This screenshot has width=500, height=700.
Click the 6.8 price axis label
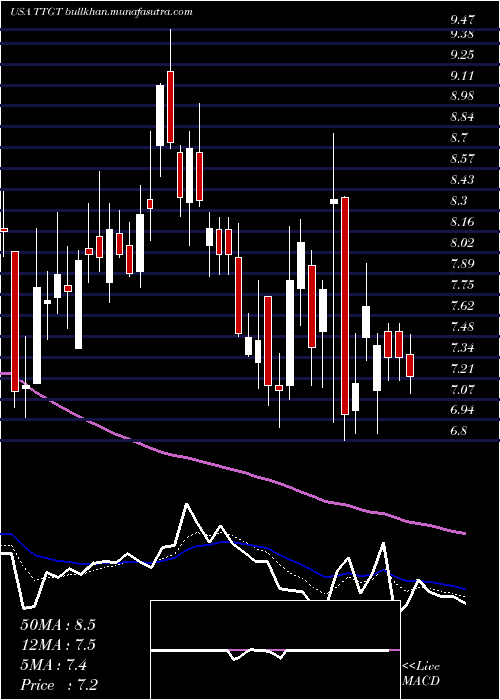pos(459,431)
